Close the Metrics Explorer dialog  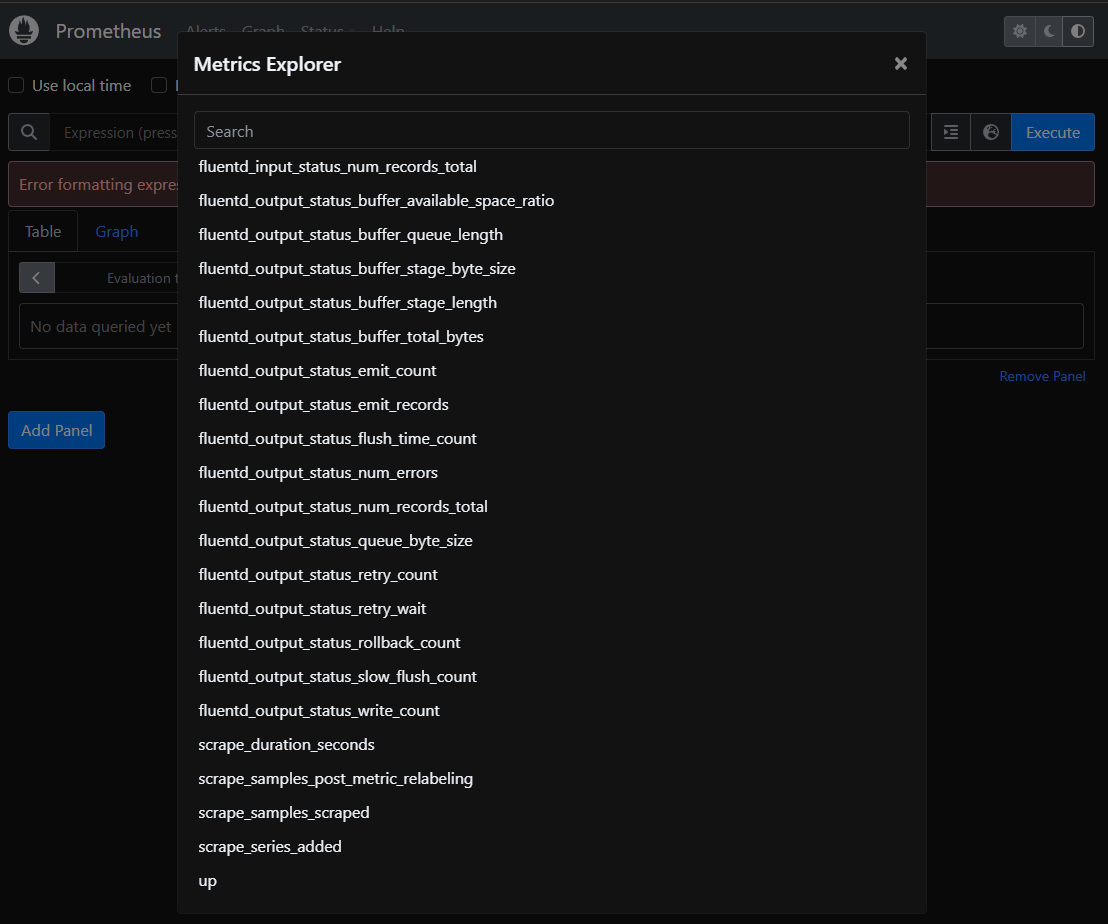[900, 64]
